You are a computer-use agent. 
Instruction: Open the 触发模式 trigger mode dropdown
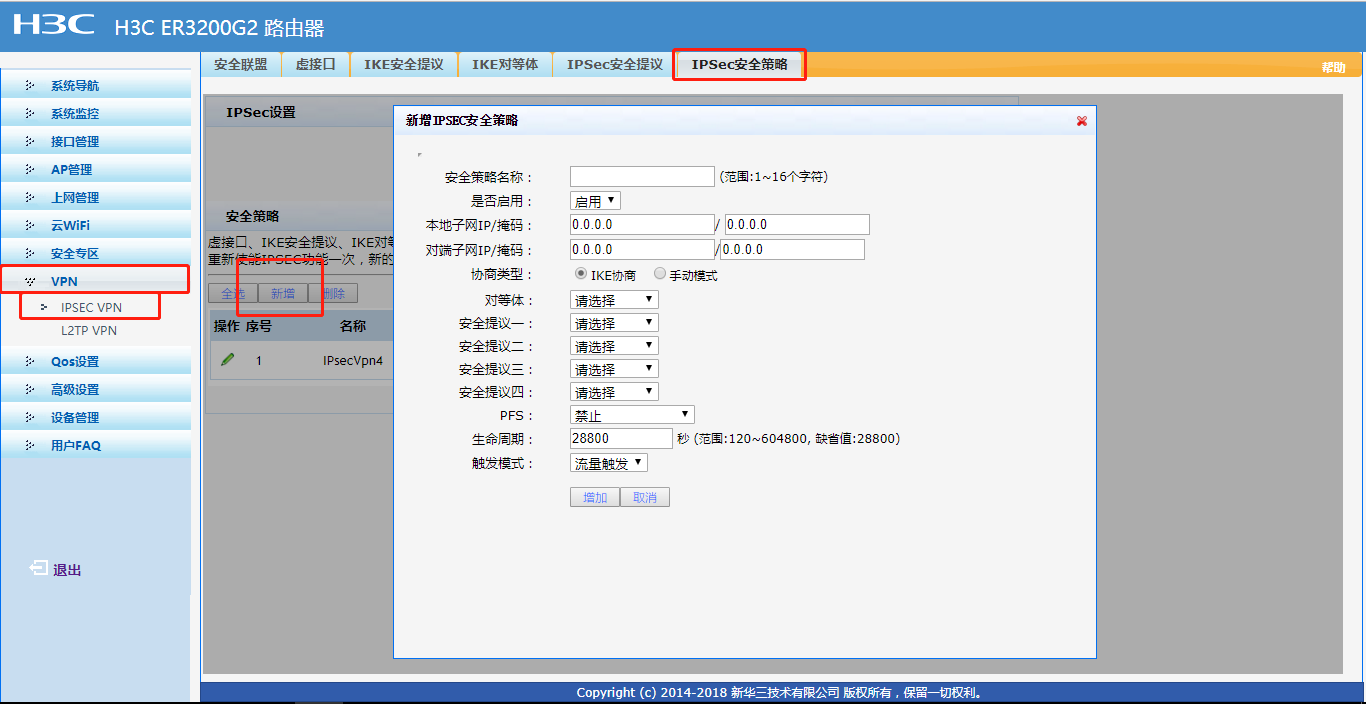tap(608, 461)
